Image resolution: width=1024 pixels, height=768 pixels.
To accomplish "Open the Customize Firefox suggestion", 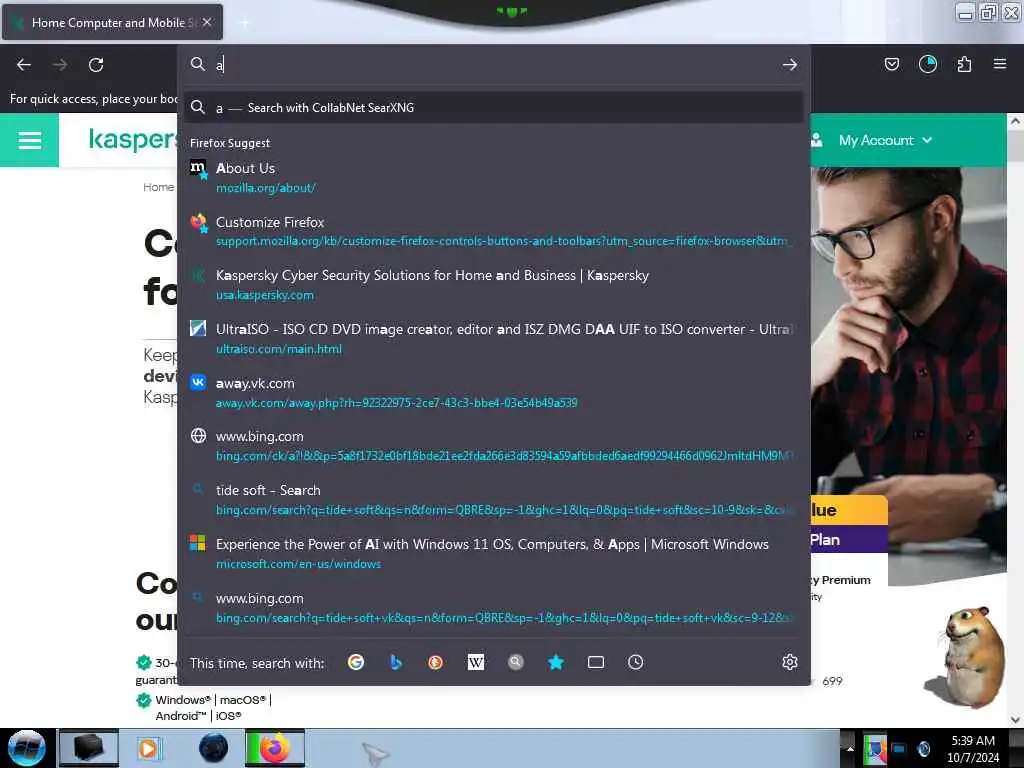I will pyautogui.click(x=494, y=231).
